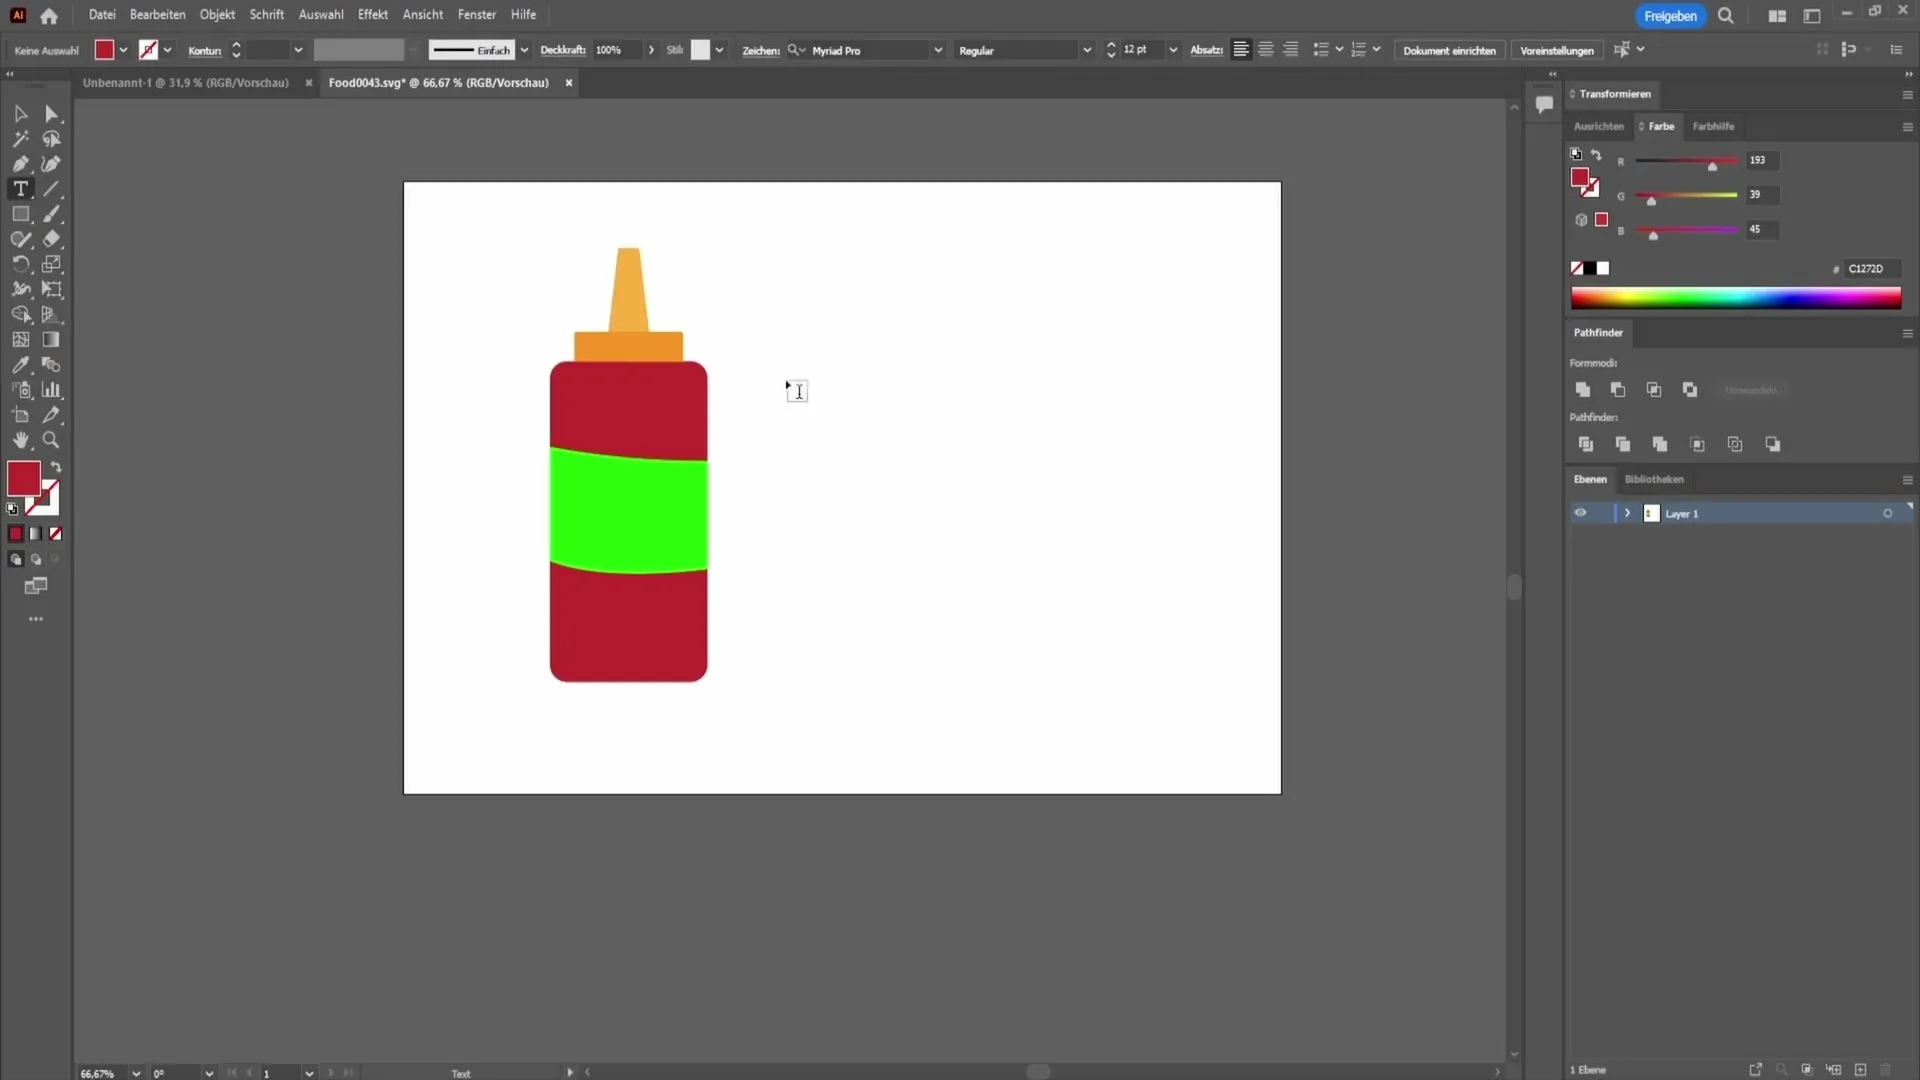The width and height of the screenshot is (1920, 1080).
Task: Enable Draw Normal mode
Action: pyautogui.click(x=15, y=560)
